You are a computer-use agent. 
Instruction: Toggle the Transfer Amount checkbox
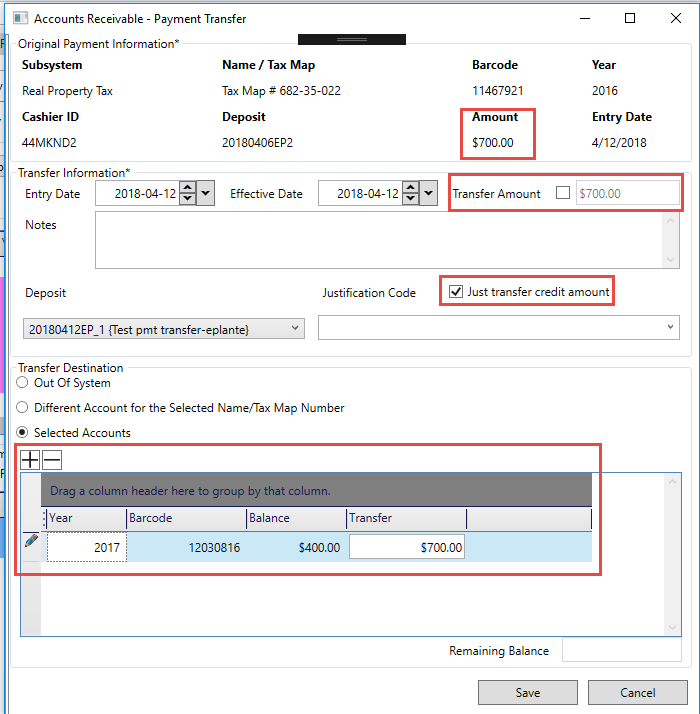click(x=562, y=193)
